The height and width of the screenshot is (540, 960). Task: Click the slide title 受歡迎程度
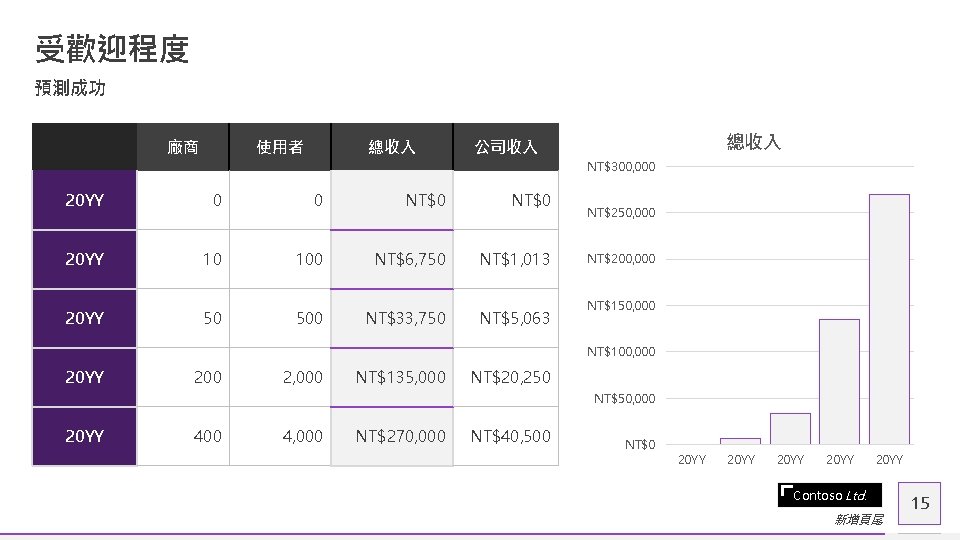pyautogui.click(x=111, y=49)
